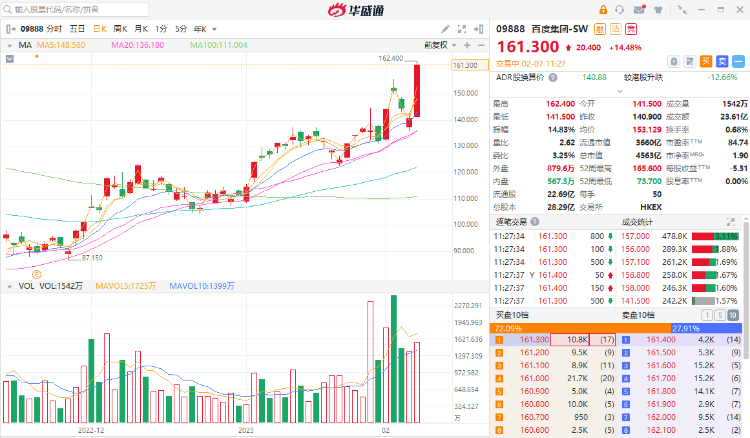Open the mail messages icon
The height and width of the screenshot is (438, 750).
coord(639,10)
